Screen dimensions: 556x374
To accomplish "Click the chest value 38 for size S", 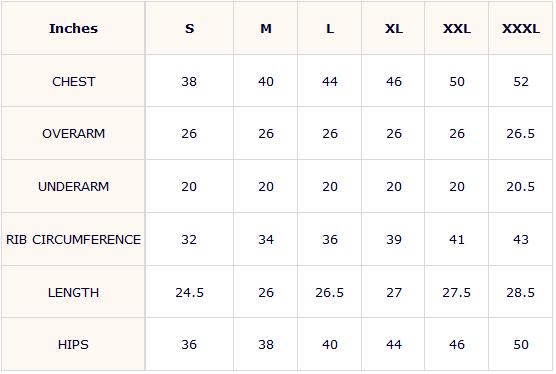I will click(189, 82).
